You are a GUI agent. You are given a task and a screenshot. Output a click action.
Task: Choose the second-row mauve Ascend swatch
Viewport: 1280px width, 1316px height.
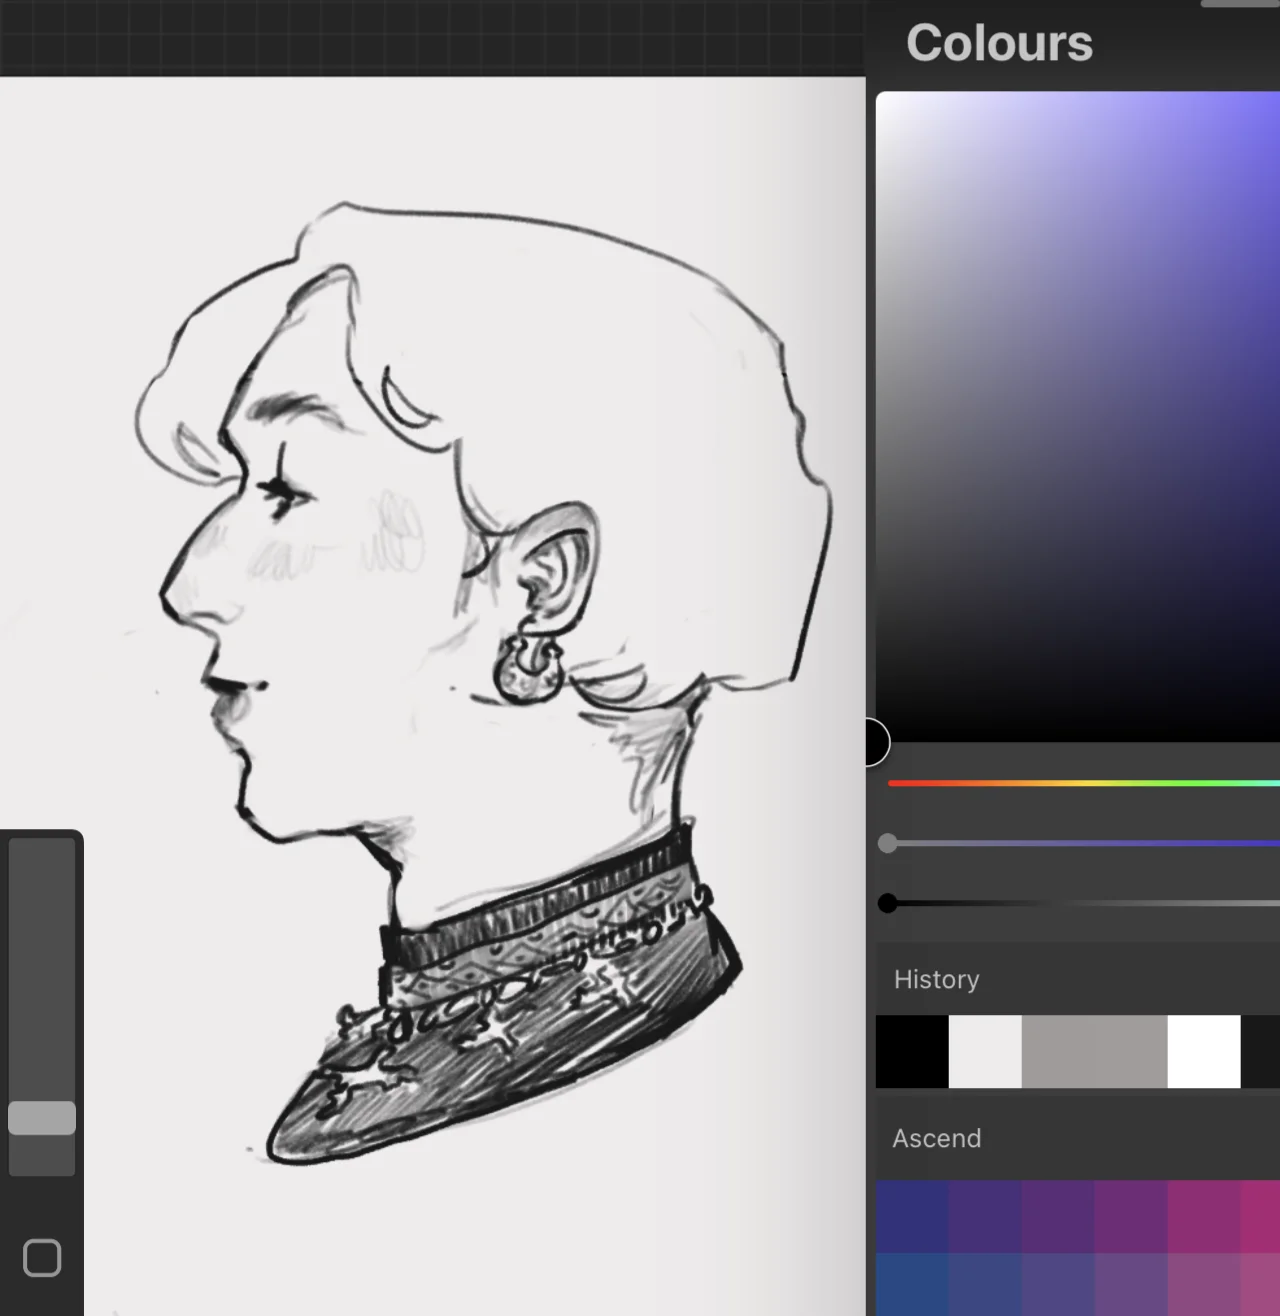[1204, 1284]
